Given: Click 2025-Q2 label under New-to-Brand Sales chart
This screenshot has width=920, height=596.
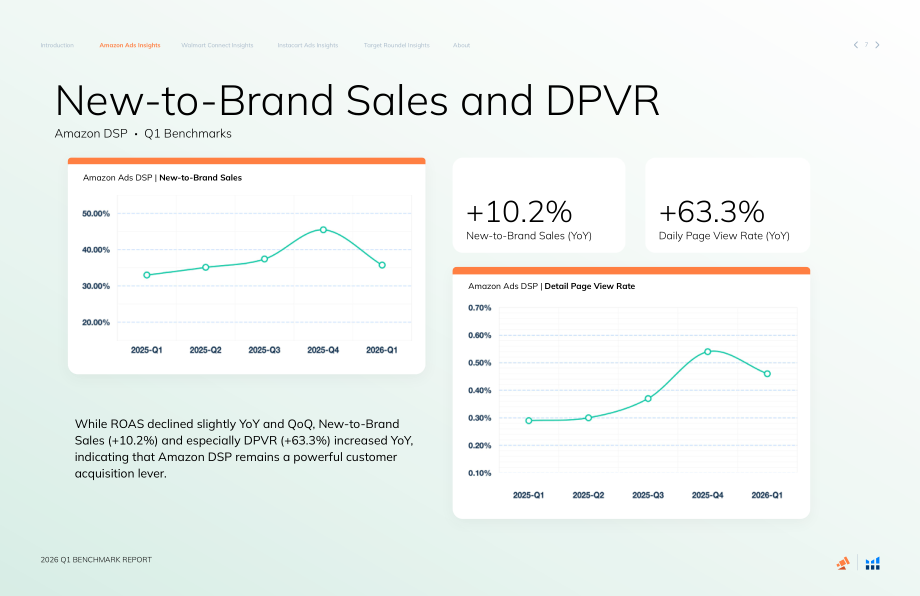Looking at the screenshot, I should click(x=205, y=350).
